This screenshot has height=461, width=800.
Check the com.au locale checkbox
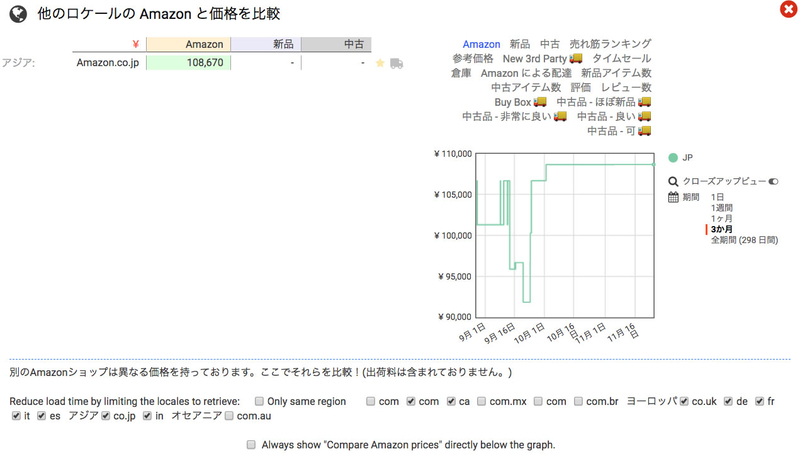(x=229, y=416)
